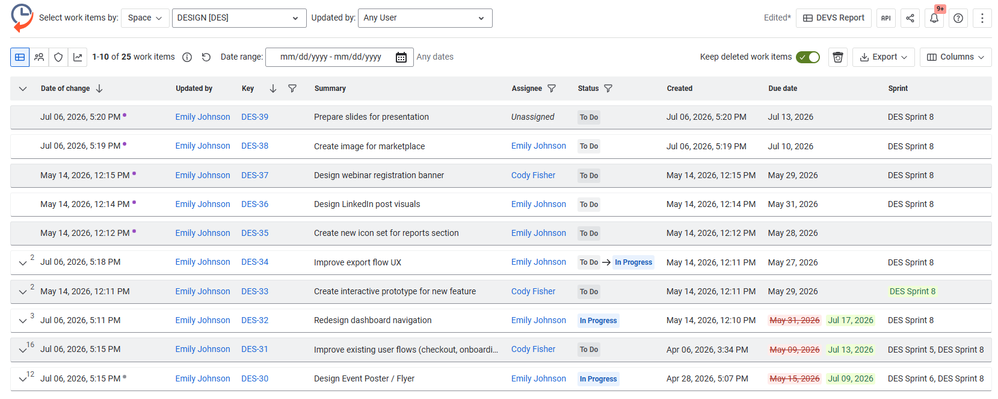Open Cody Fisher assignee link for DES-37
The width and height of the screenshot is (998, 399).
533,175
